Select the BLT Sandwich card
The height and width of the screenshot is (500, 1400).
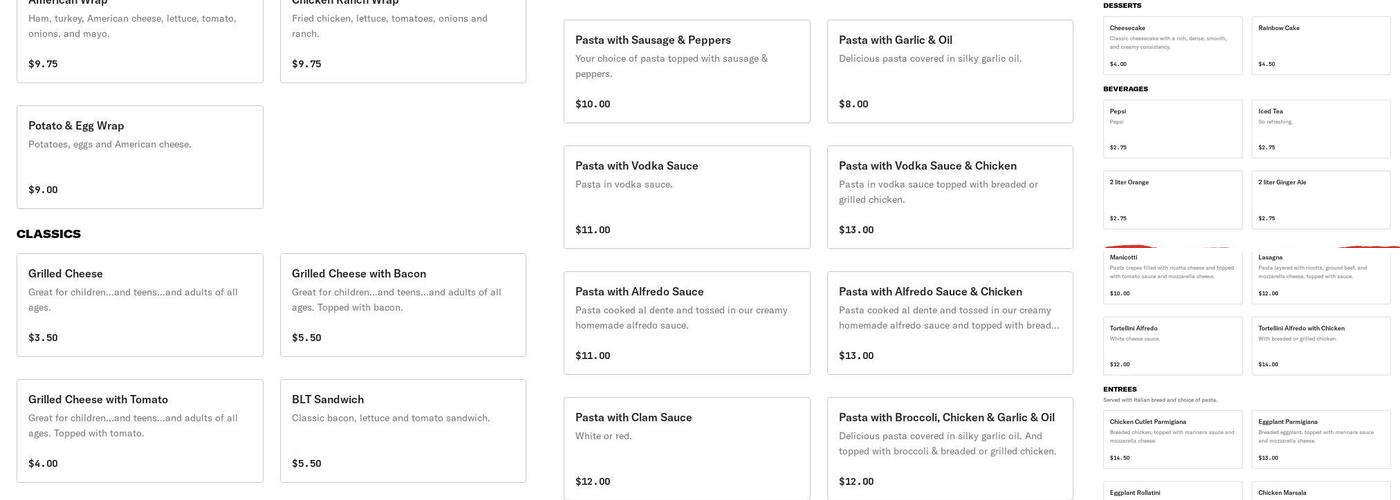click(403, 431)
